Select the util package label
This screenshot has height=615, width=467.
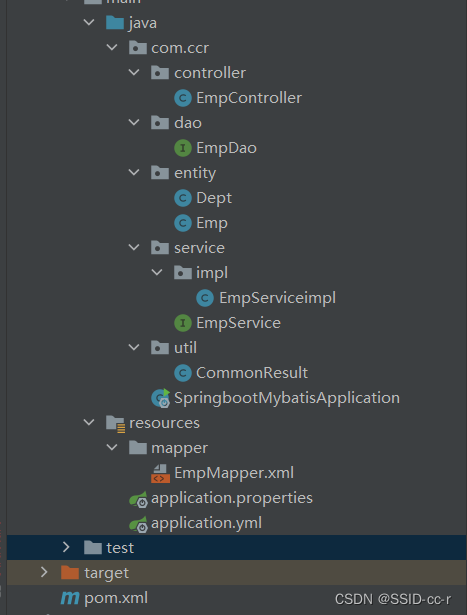[185, 348]
